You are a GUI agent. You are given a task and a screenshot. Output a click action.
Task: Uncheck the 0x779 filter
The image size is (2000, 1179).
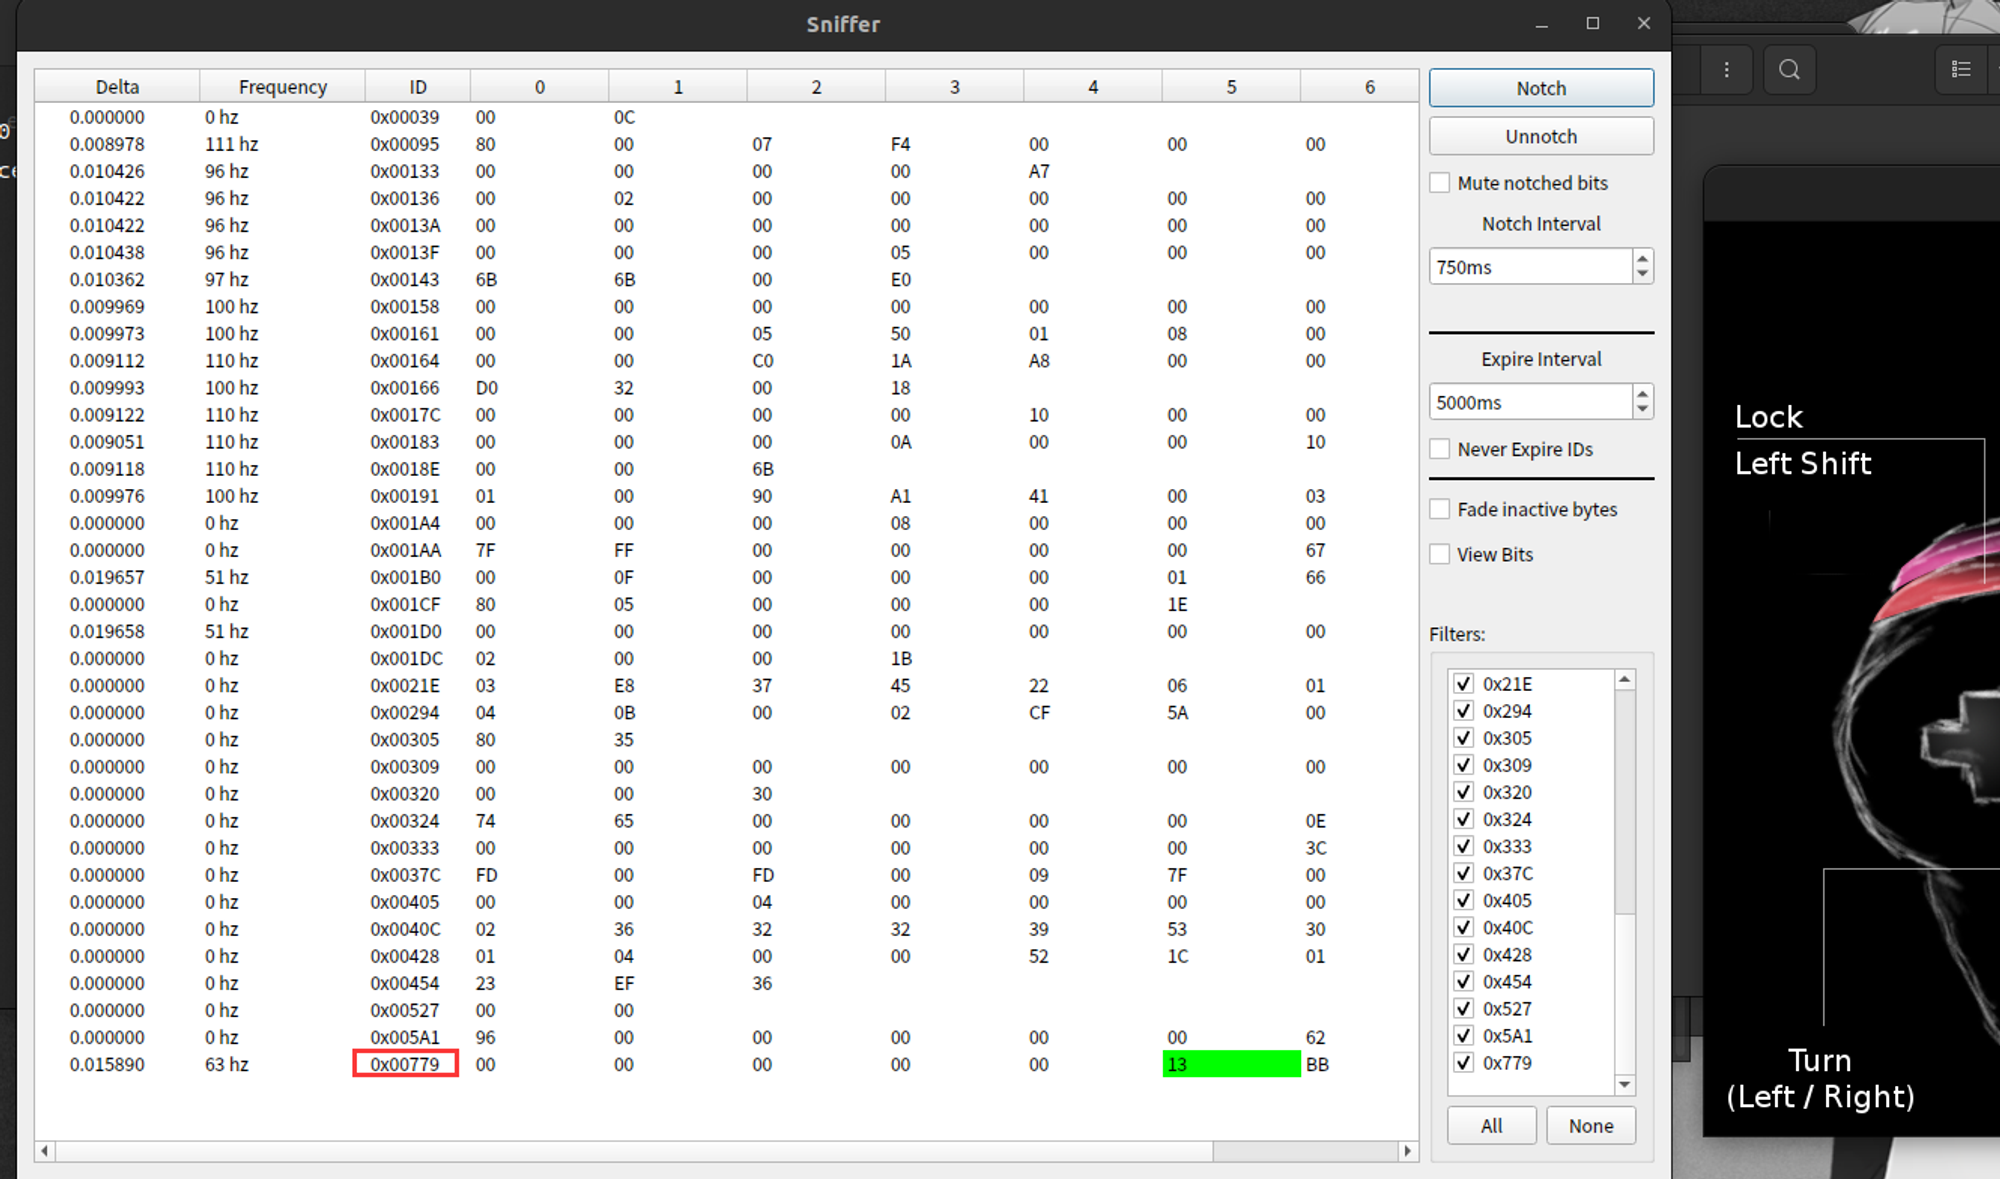coord(1464,1062)
